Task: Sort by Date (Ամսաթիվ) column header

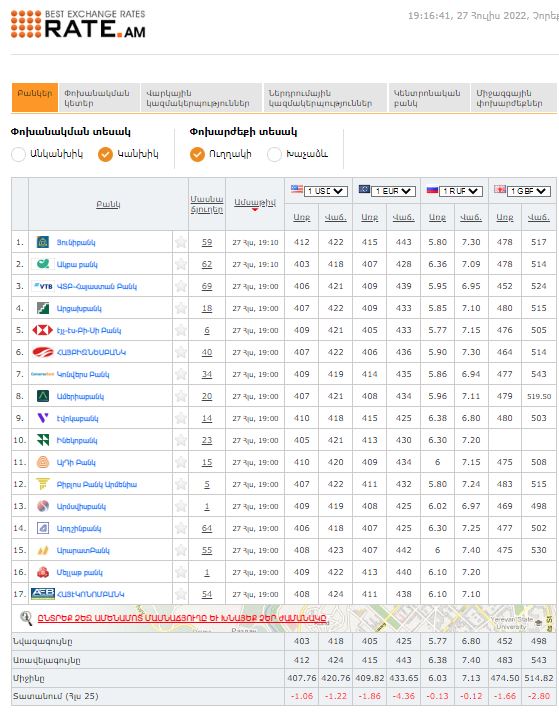Action: (255, 203)
